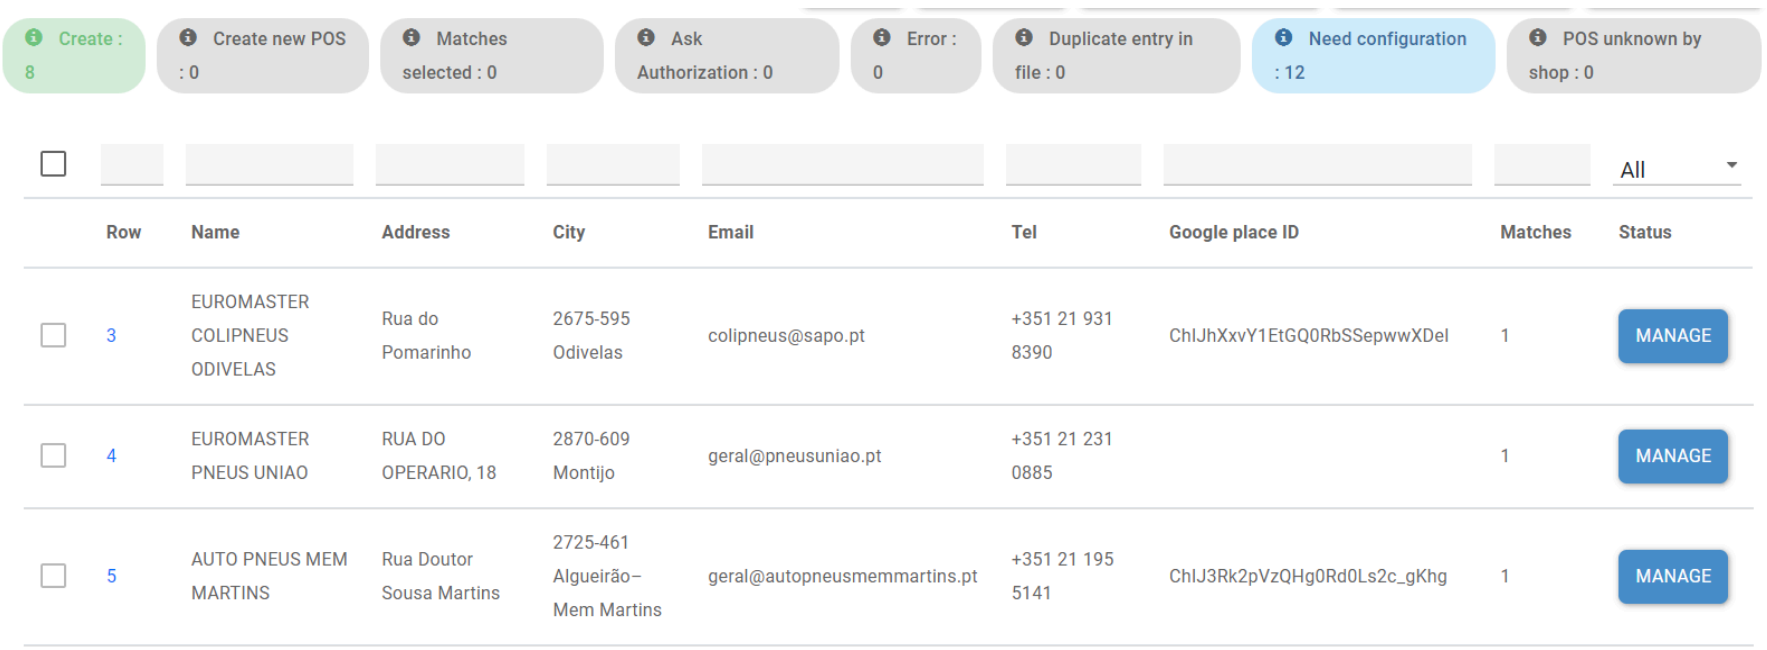Click info icon on Ask Authorization chip
This screenshot has width=1767, height=650.
pos(646,37)
